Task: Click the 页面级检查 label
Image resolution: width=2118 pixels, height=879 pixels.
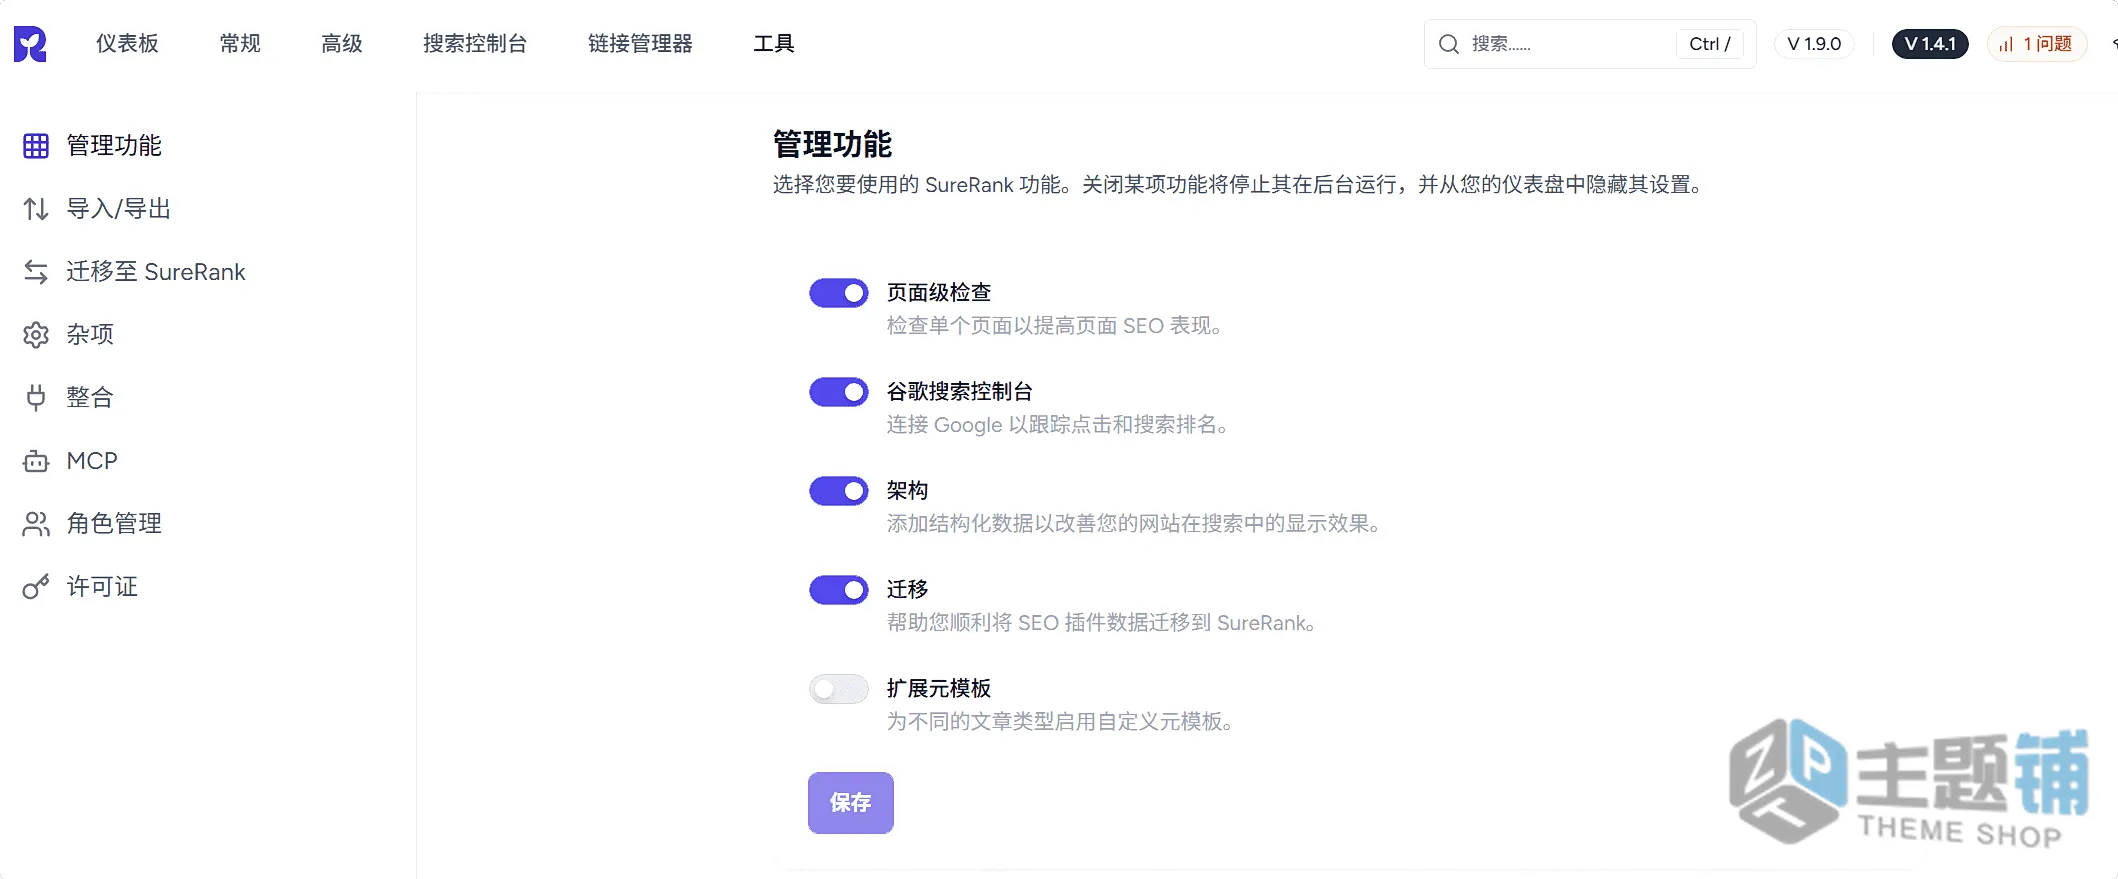Action: 939,293
